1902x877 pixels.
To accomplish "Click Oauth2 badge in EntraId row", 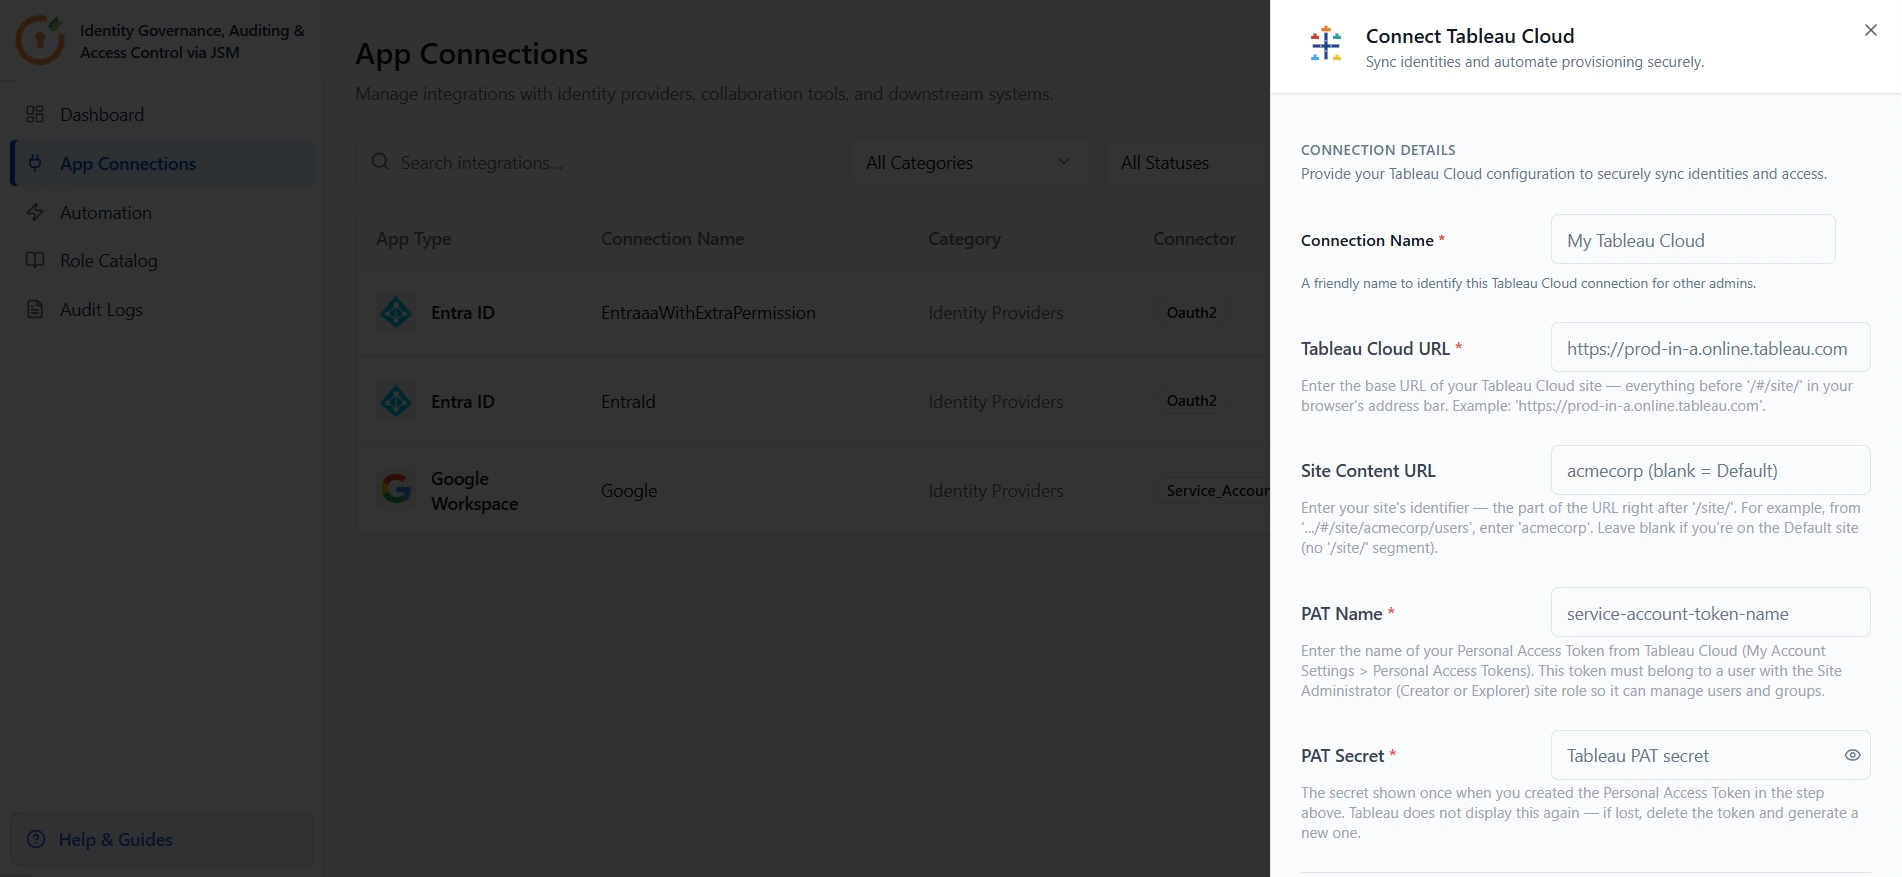I will click(x=1191, y=400).
